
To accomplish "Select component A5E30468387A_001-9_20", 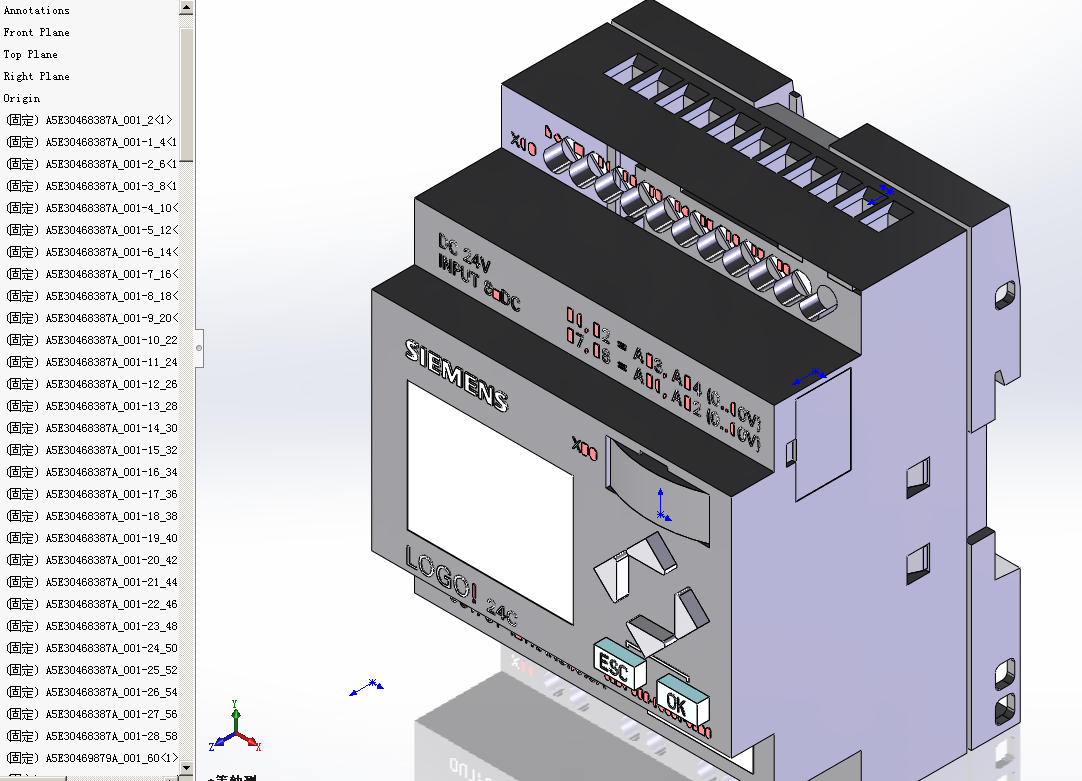I will tap(91, 319).
